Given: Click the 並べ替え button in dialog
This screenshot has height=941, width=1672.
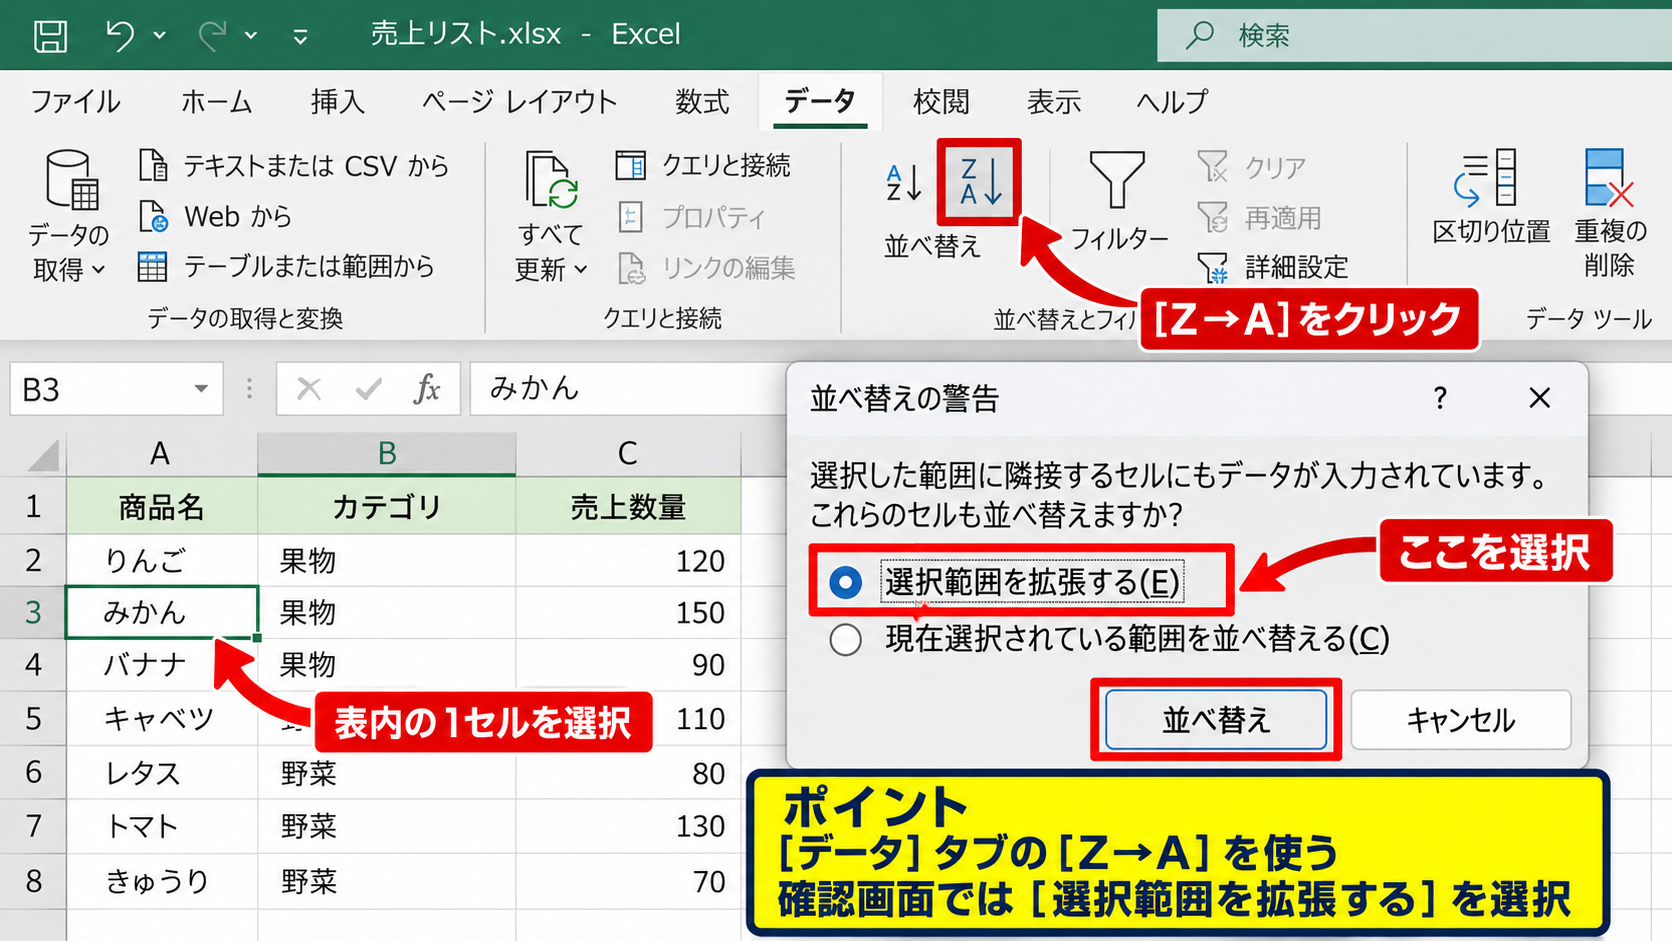Looking at the screenshot, I should [1215, 720].
